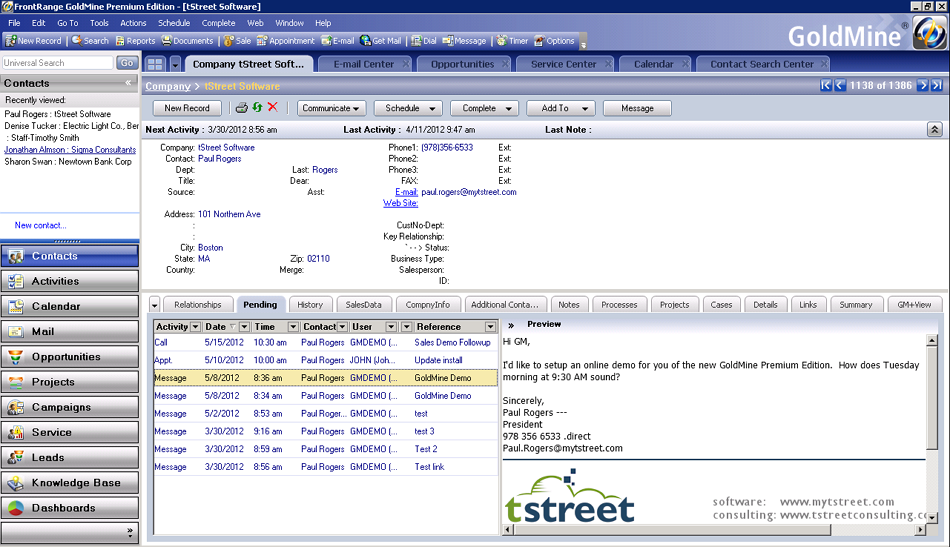Click the Company breadcrumb link
950x547 pixels.
coord(168,86)
